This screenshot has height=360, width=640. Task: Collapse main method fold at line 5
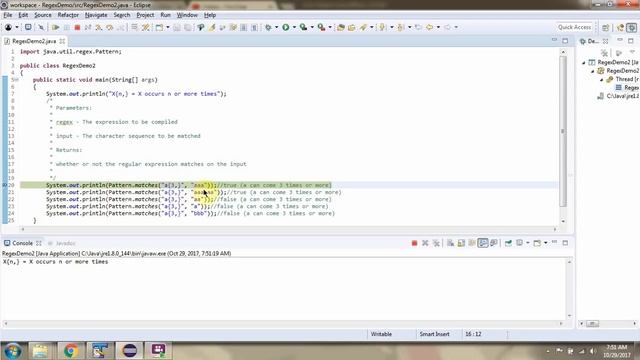[17, 80]
